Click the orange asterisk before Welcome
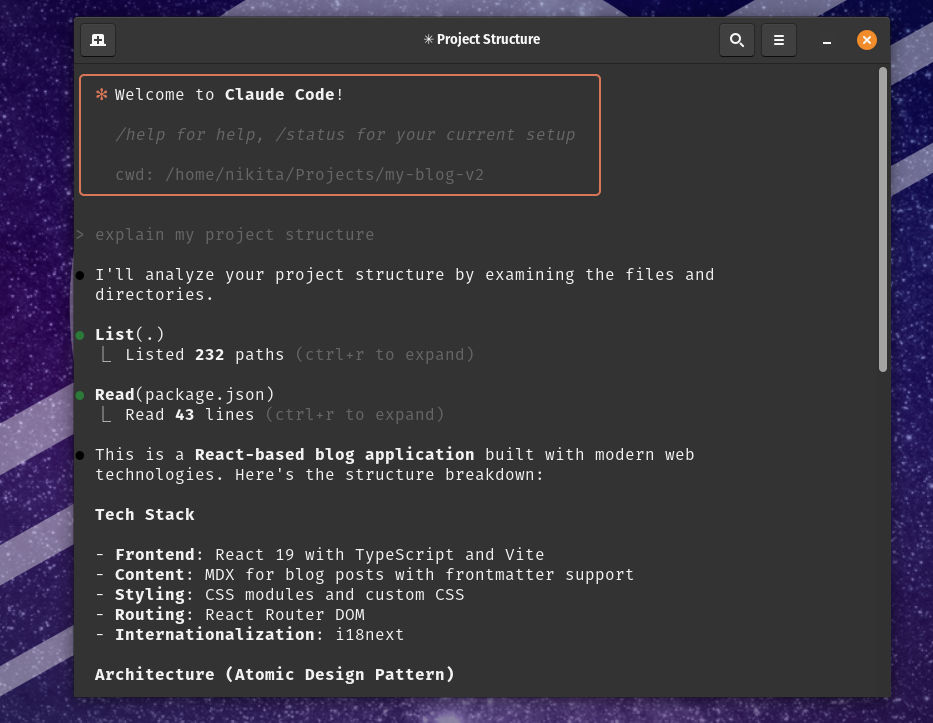The image size is (933, 723). click(102, 94)
